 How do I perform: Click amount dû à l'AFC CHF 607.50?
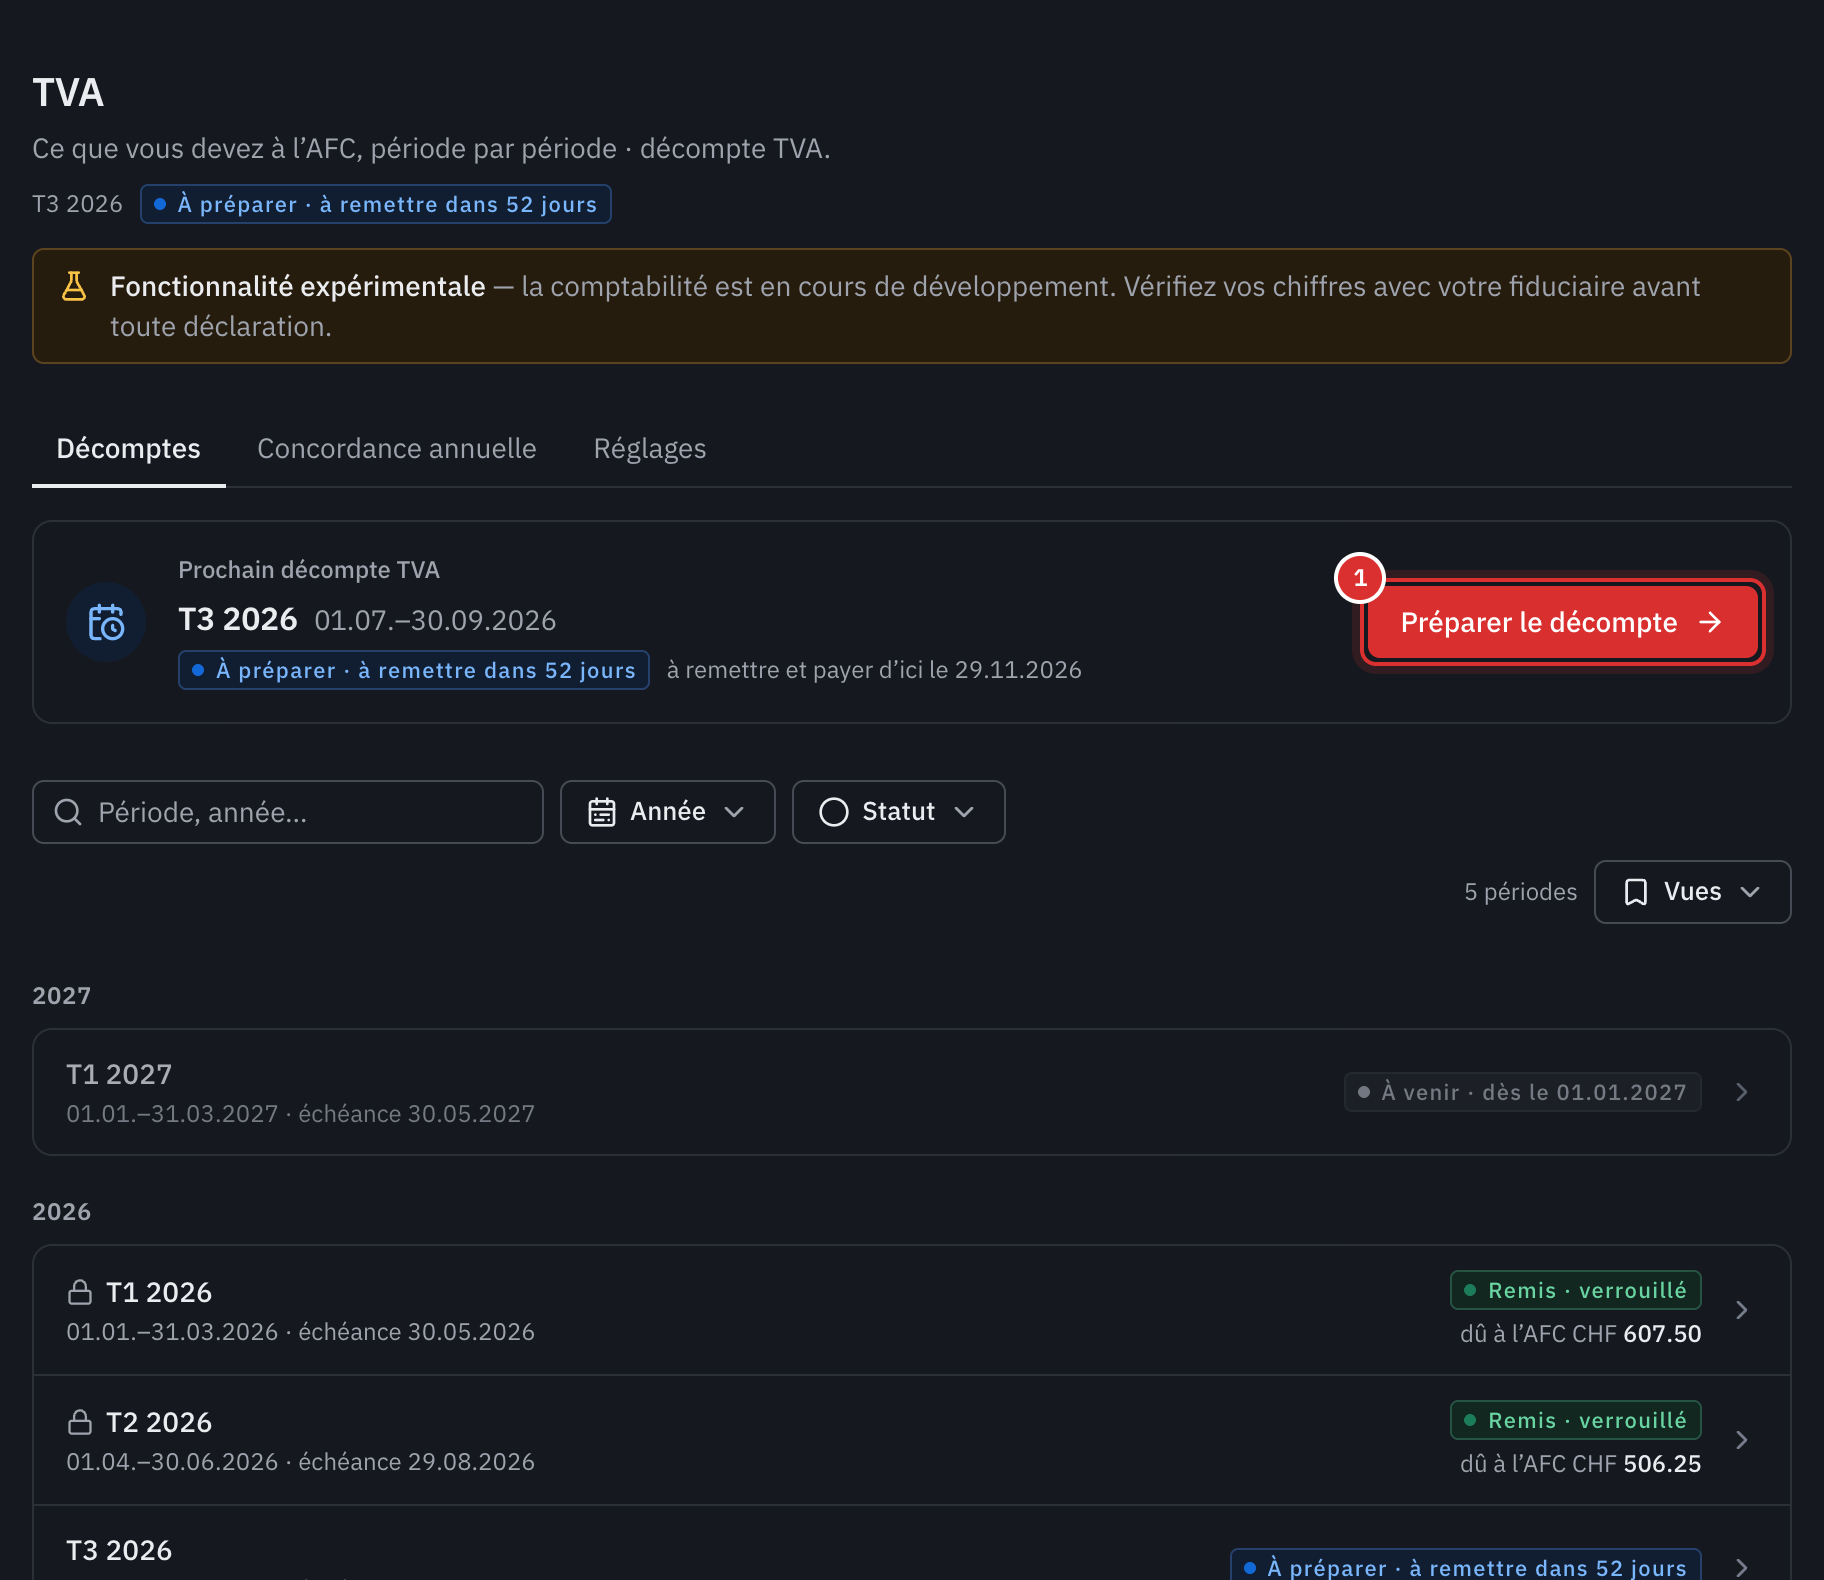1580,1334
